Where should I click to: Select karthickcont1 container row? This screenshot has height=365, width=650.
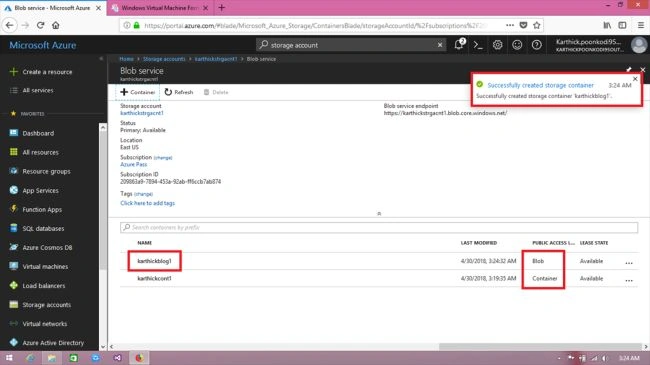pos(379,278)
